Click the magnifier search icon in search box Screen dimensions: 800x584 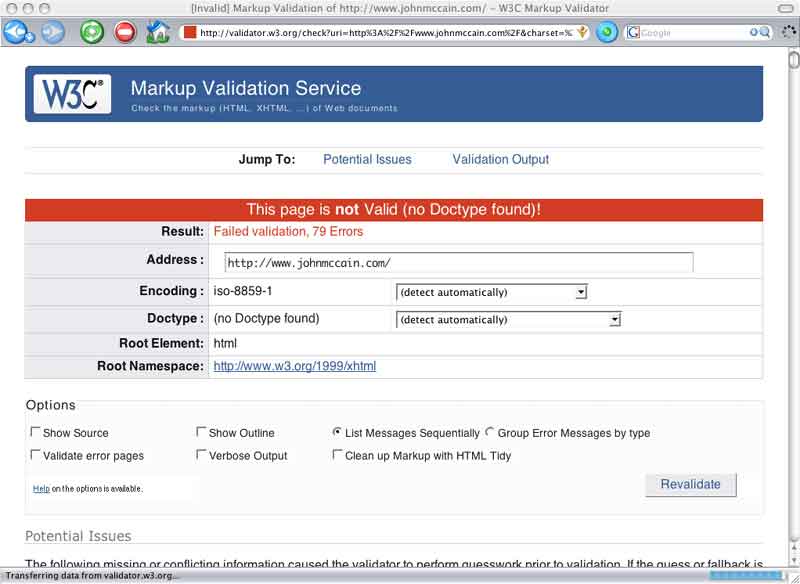coord(765,33)
